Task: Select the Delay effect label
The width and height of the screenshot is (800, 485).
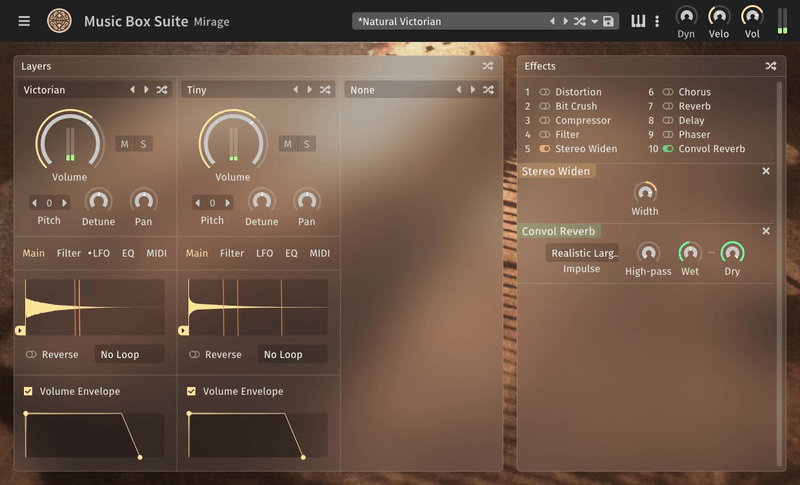Action: (691, 120)
